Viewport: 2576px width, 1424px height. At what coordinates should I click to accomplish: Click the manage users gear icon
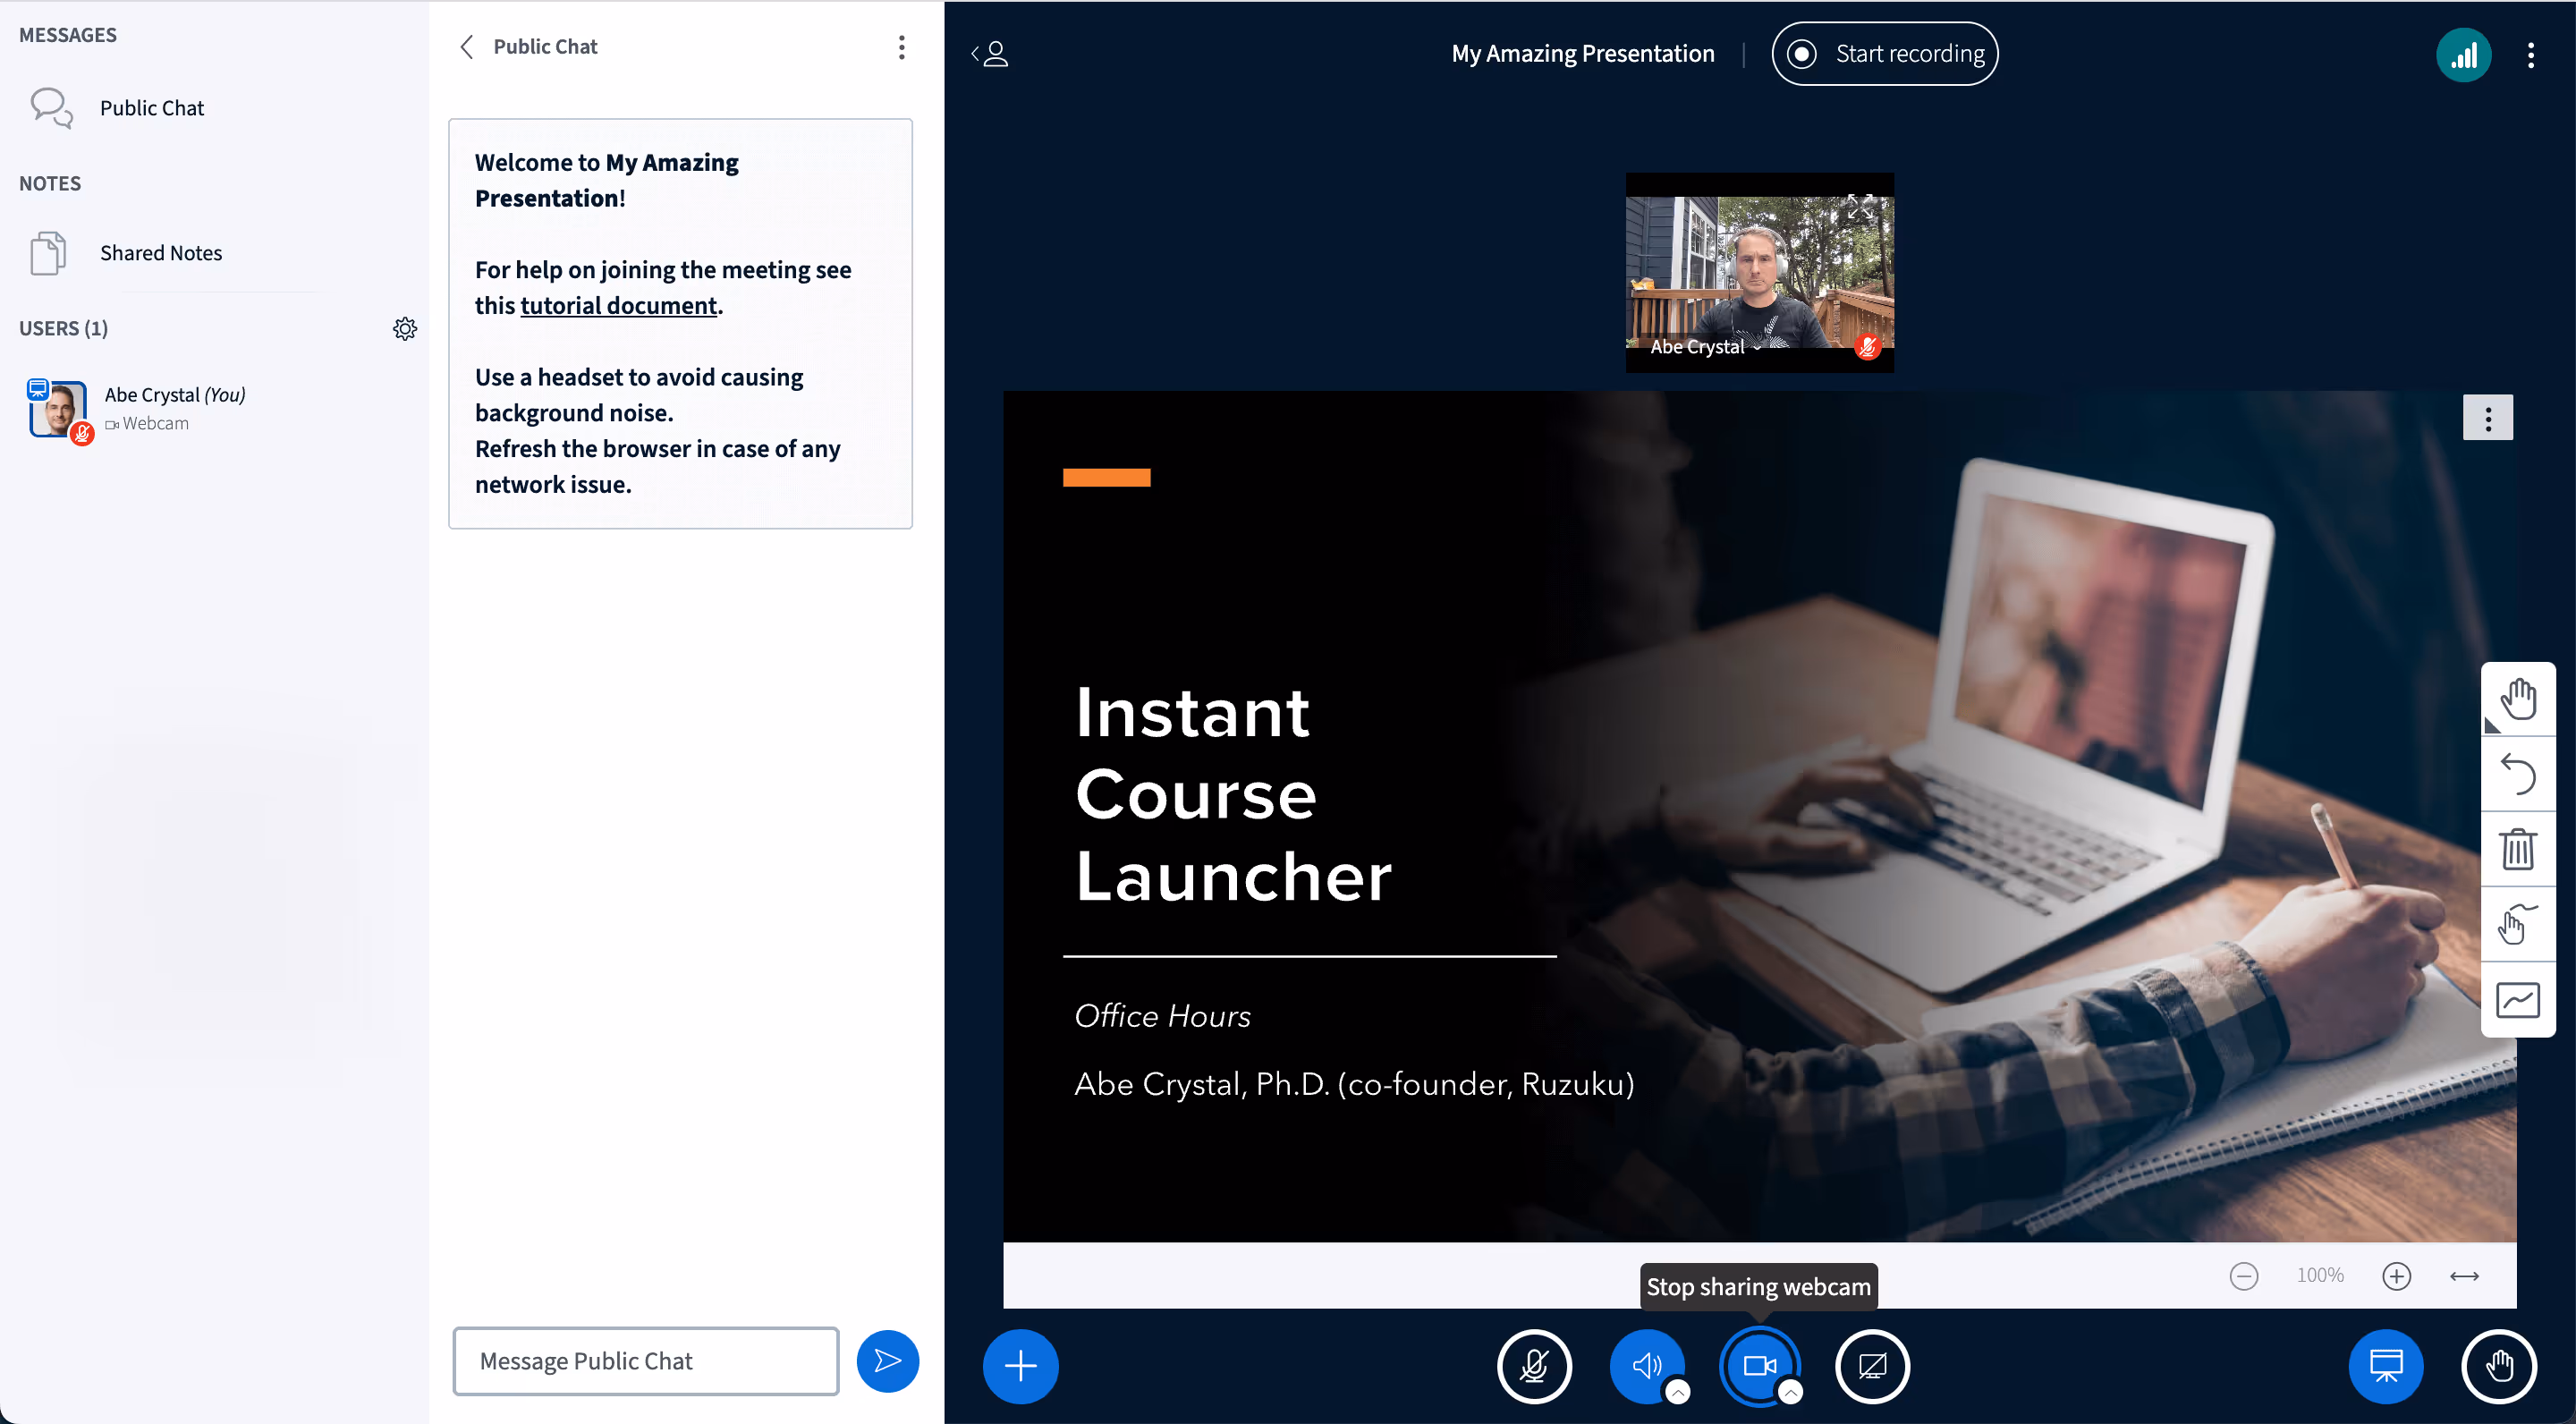coord(404,329)
